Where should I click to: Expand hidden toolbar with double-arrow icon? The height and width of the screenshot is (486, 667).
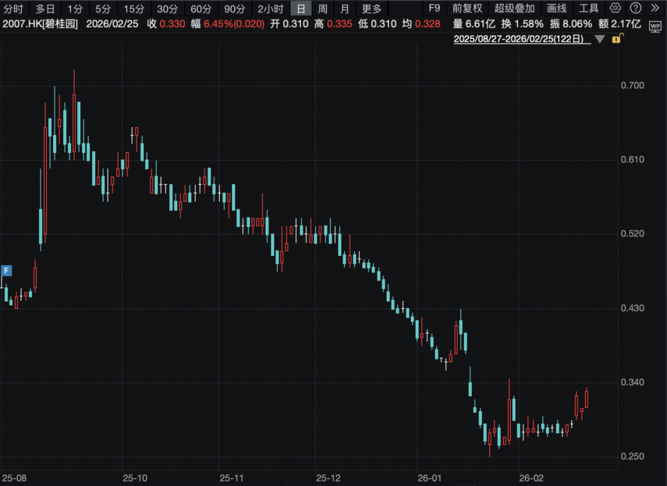click(655, 8)
